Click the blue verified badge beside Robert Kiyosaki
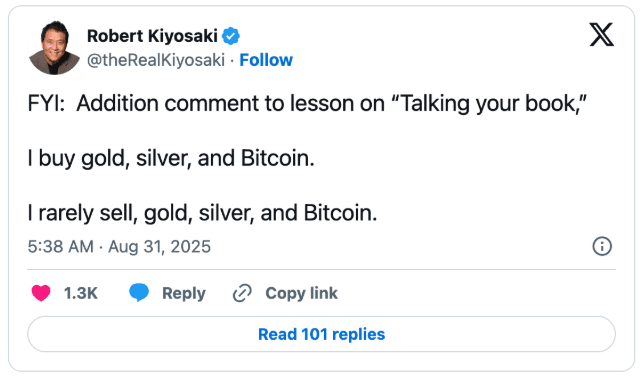The height and width of the screenshot is (380, 643). click(x=231, y=36)
